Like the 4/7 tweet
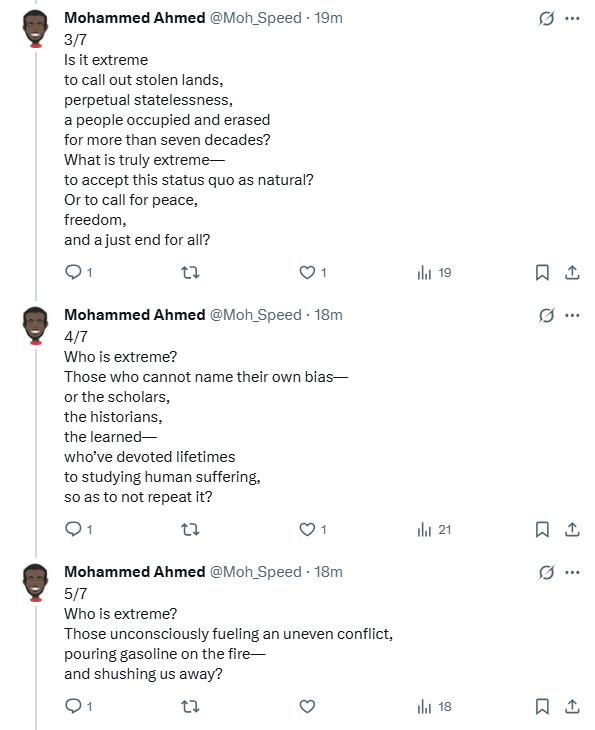 click(312, 529)
